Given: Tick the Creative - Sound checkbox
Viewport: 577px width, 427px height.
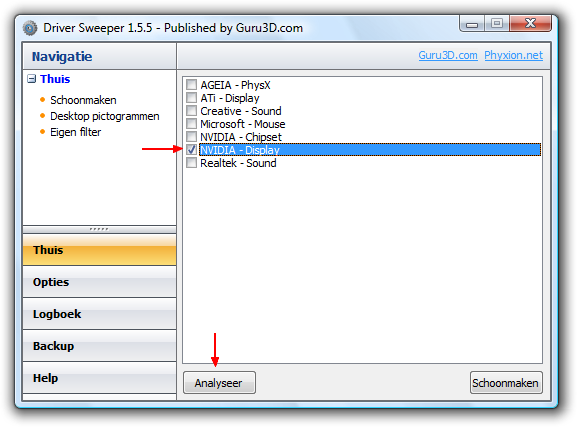Looking at the screenshot, I should 191,110.
